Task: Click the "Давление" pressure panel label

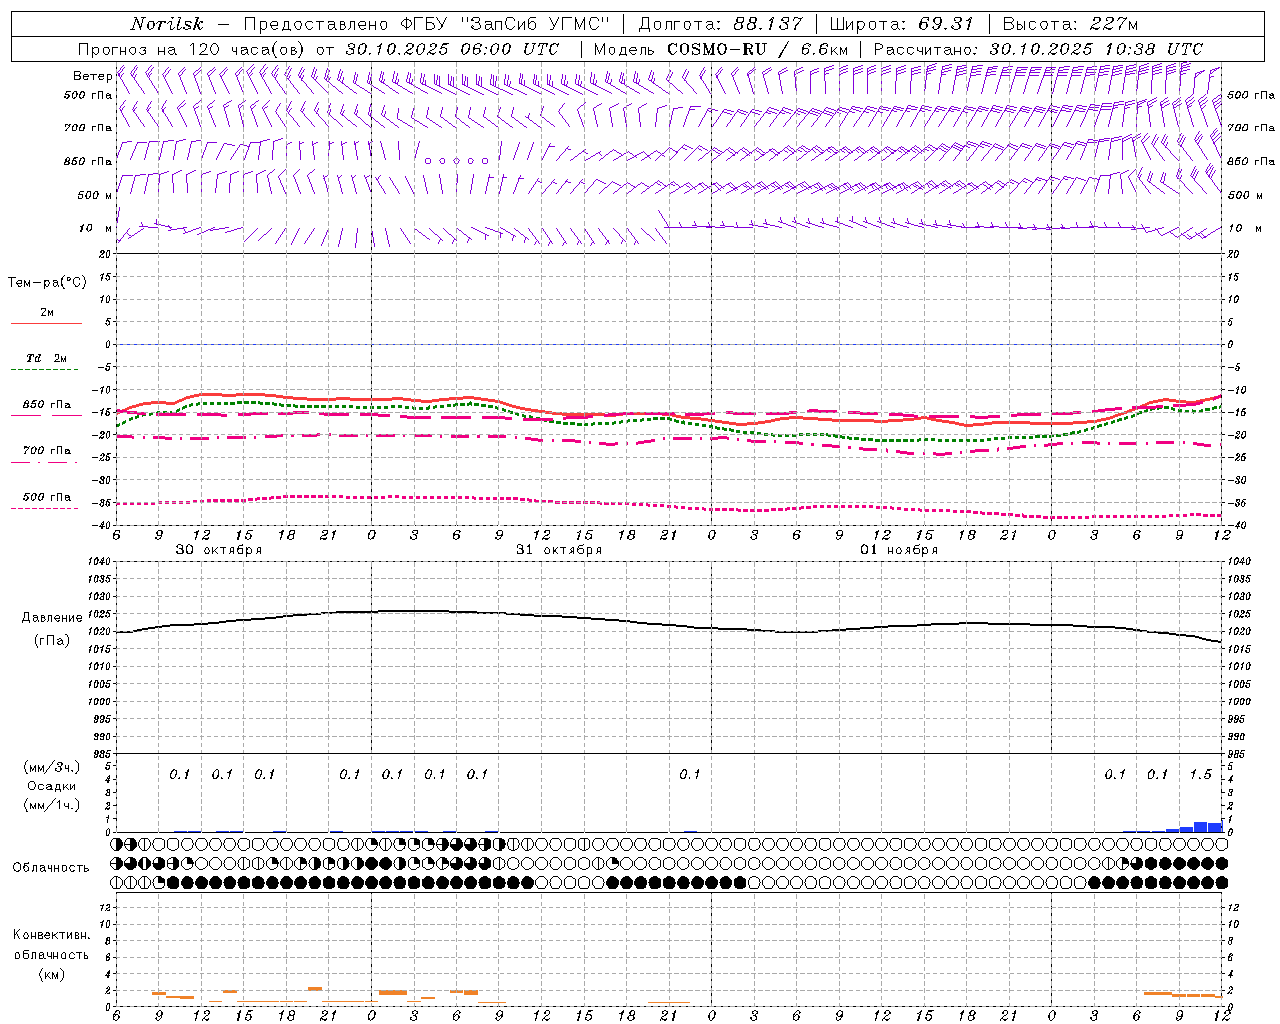Action: (x=52, y=618)
